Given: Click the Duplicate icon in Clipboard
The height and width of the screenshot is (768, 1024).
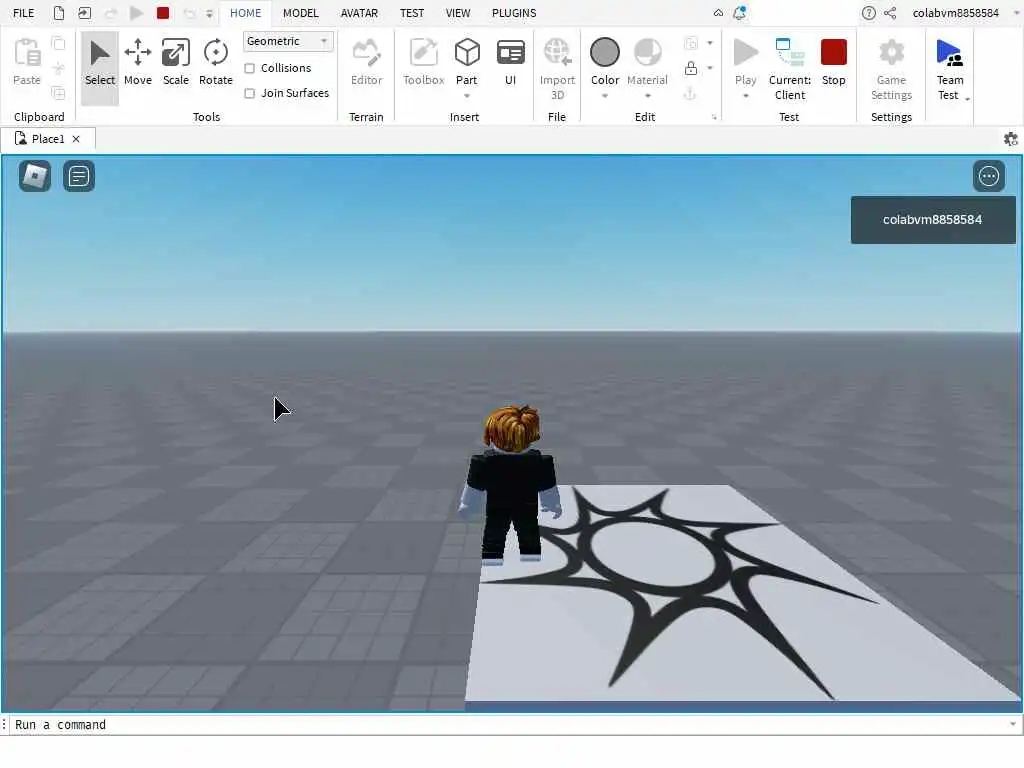Looking at the screenshot, I should pos(58,93).
